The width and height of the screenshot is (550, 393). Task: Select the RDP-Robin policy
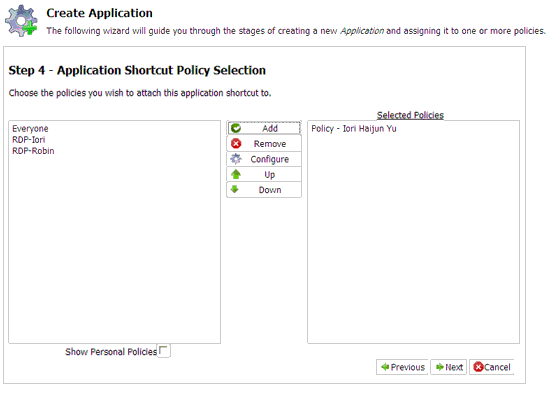point(33,151)
